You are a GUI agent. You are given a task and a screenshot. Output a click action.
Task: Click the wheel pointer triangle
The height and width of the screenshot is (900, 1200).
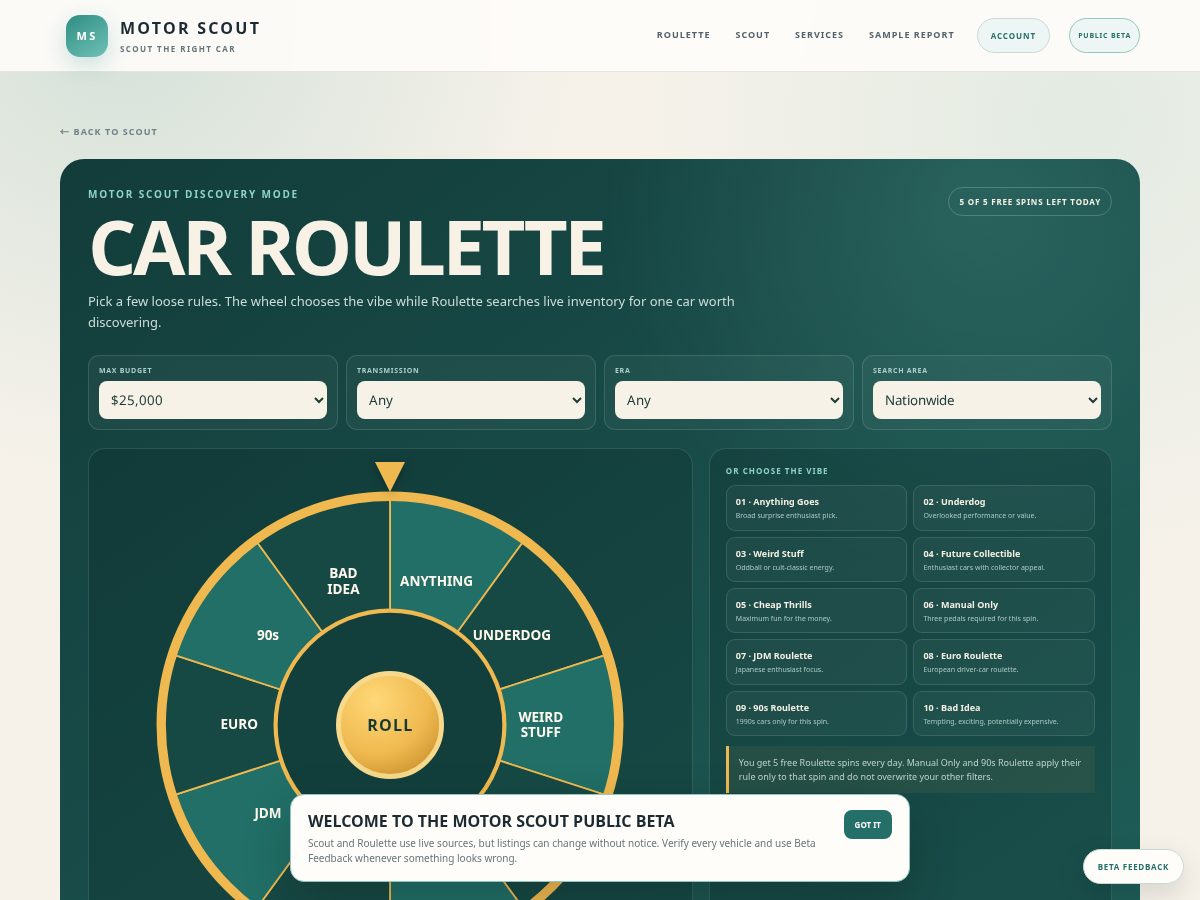(390, 476)
